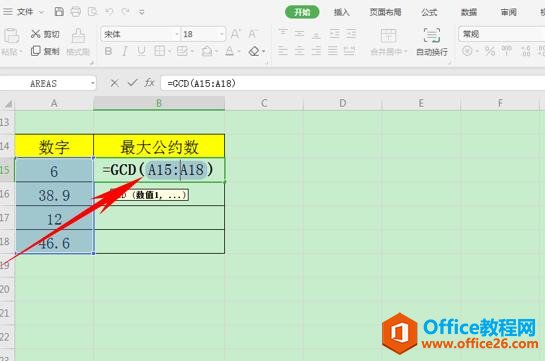Click the 剪切 cut button

[45, 34]
